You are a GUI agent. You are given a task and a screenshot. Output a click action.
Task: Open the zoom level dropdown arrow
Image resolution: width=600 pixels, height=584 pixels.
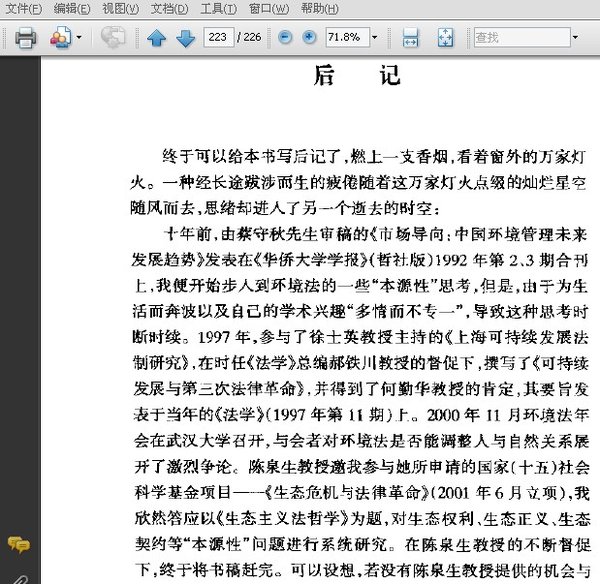(375, 37)
